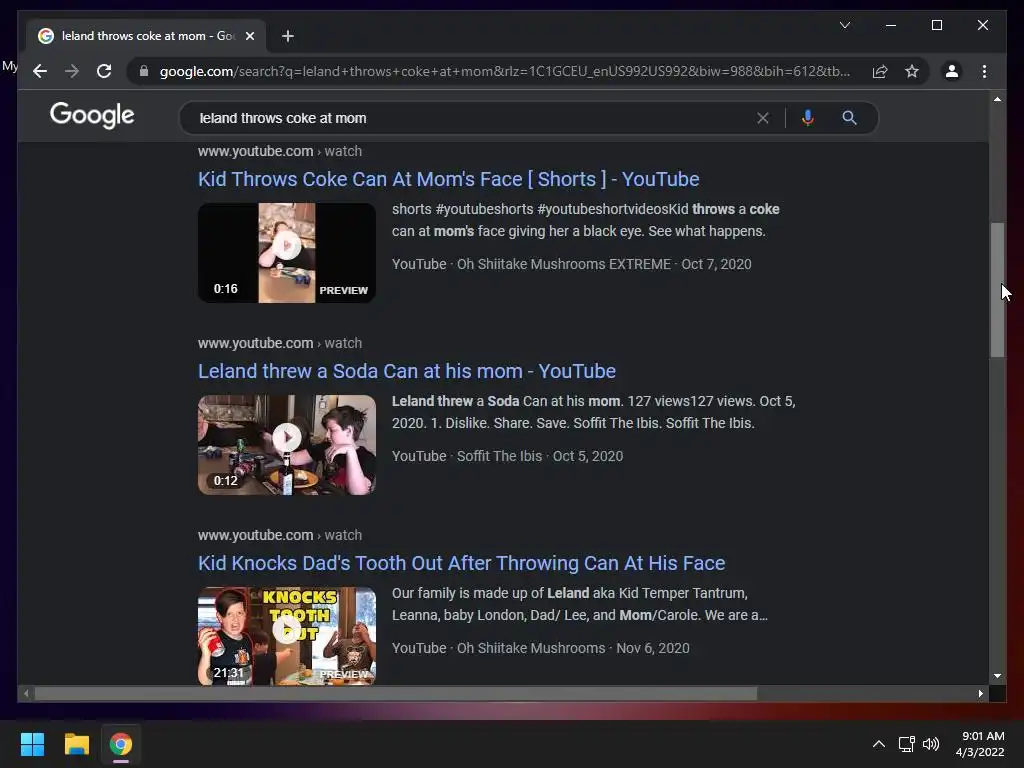Select the 'leland throws coke at mom' tab
The image size is (1024, 768).
(147, 36)
